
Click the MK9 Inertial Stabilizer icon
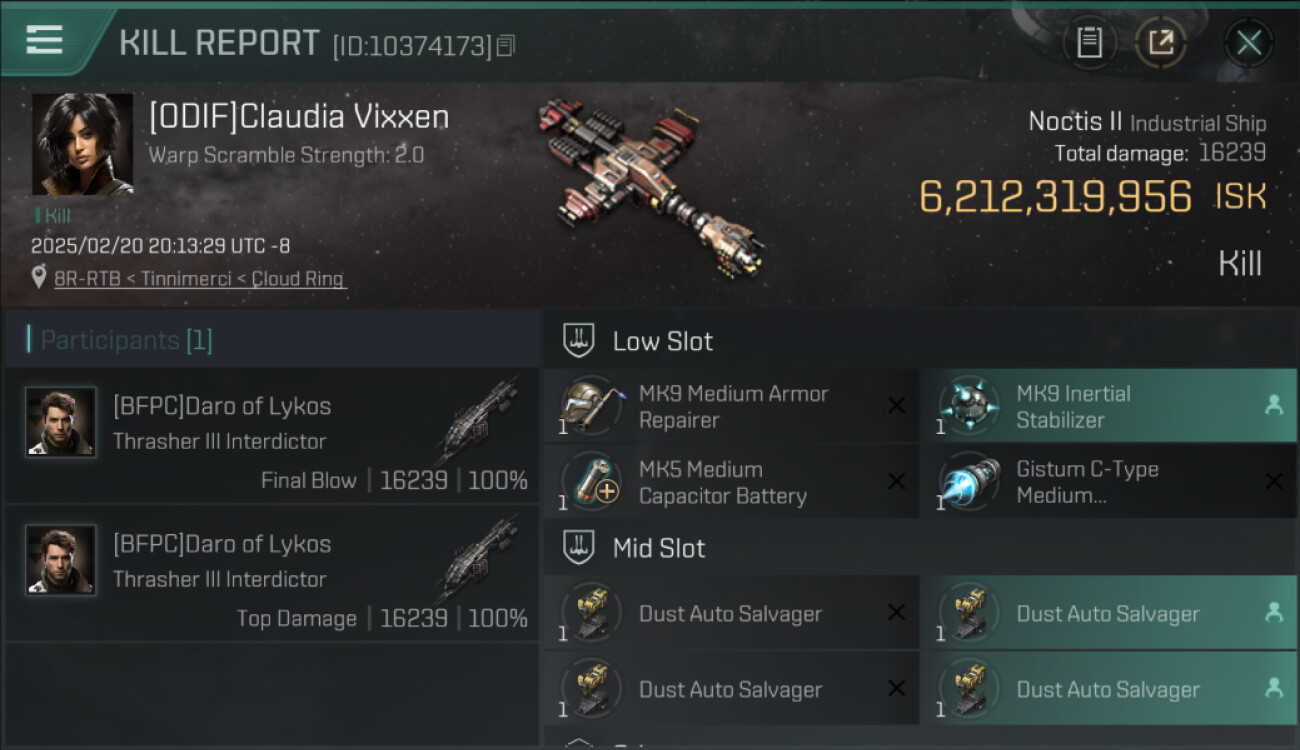tap(968, 406)
